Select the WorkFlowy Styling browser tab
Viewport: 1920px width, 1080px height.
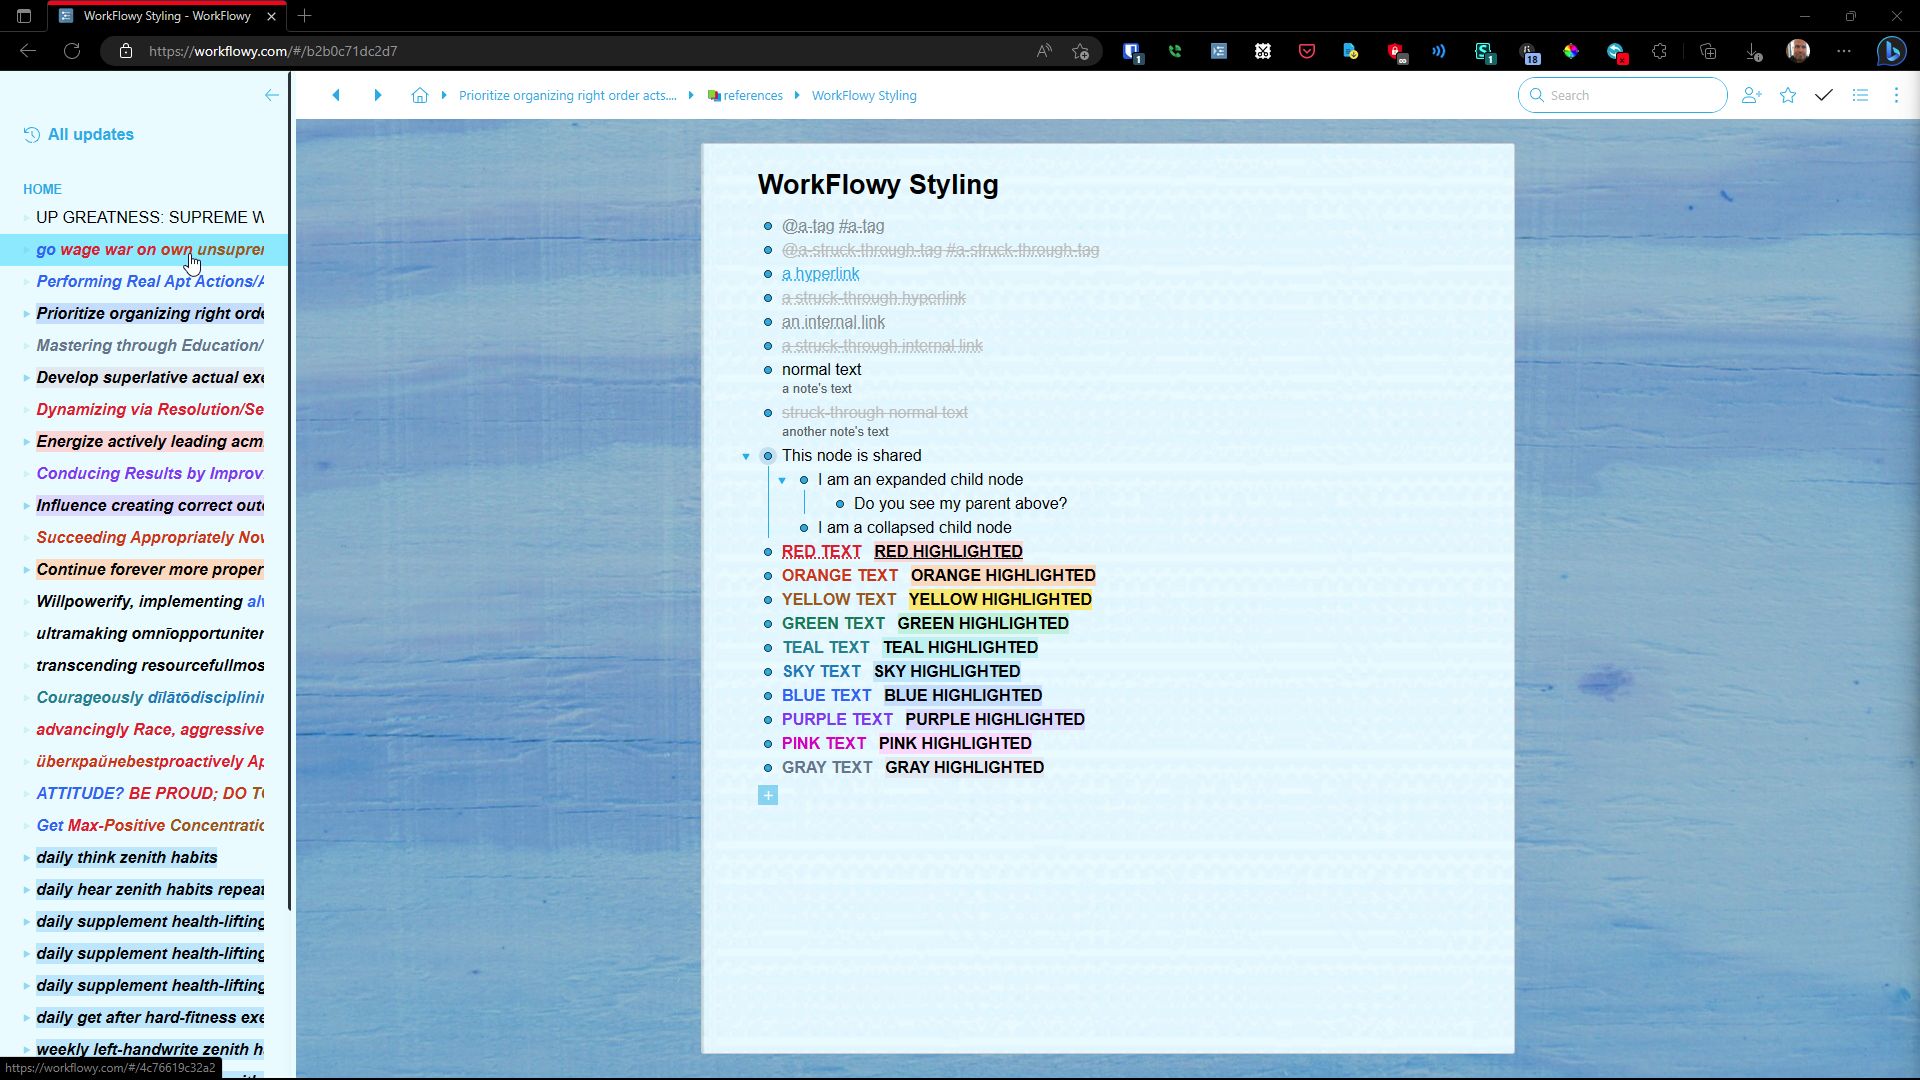166,16
